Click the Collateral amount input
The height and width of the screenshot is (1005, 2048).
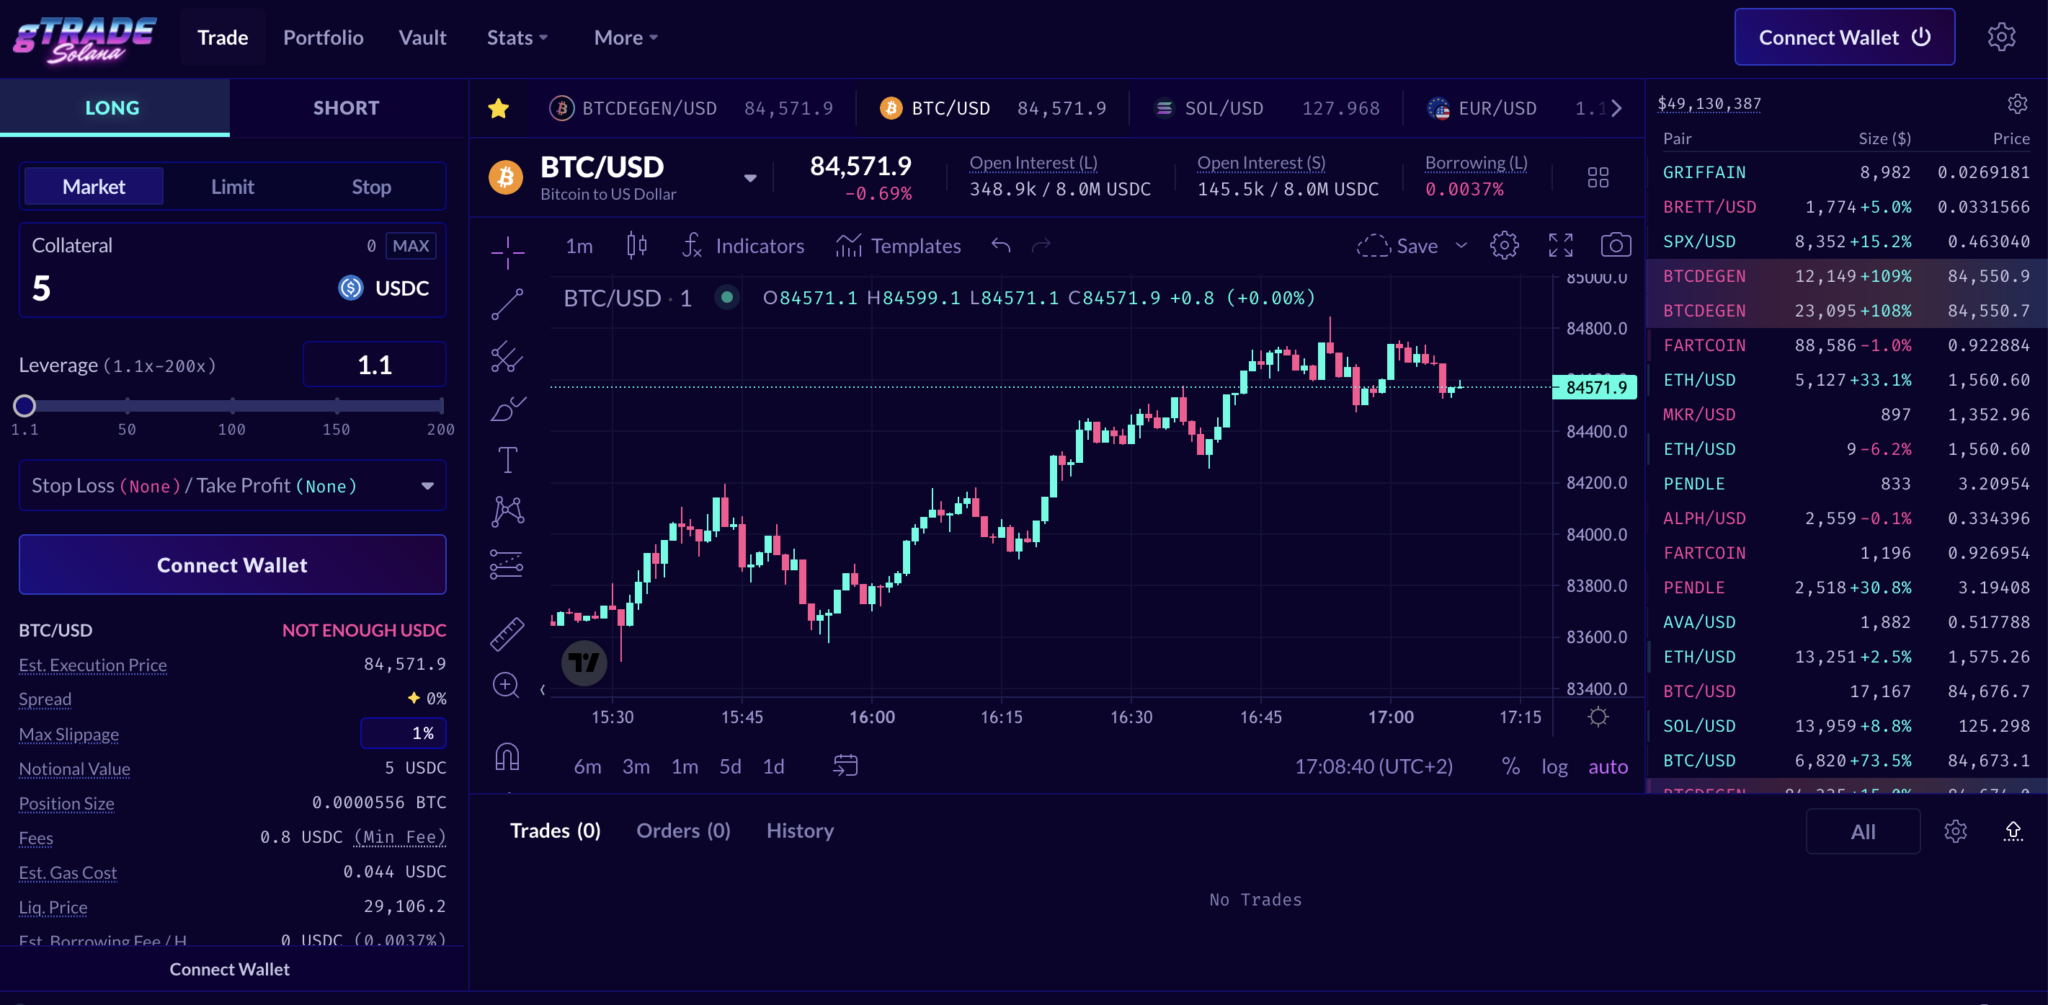click(180, 289)
